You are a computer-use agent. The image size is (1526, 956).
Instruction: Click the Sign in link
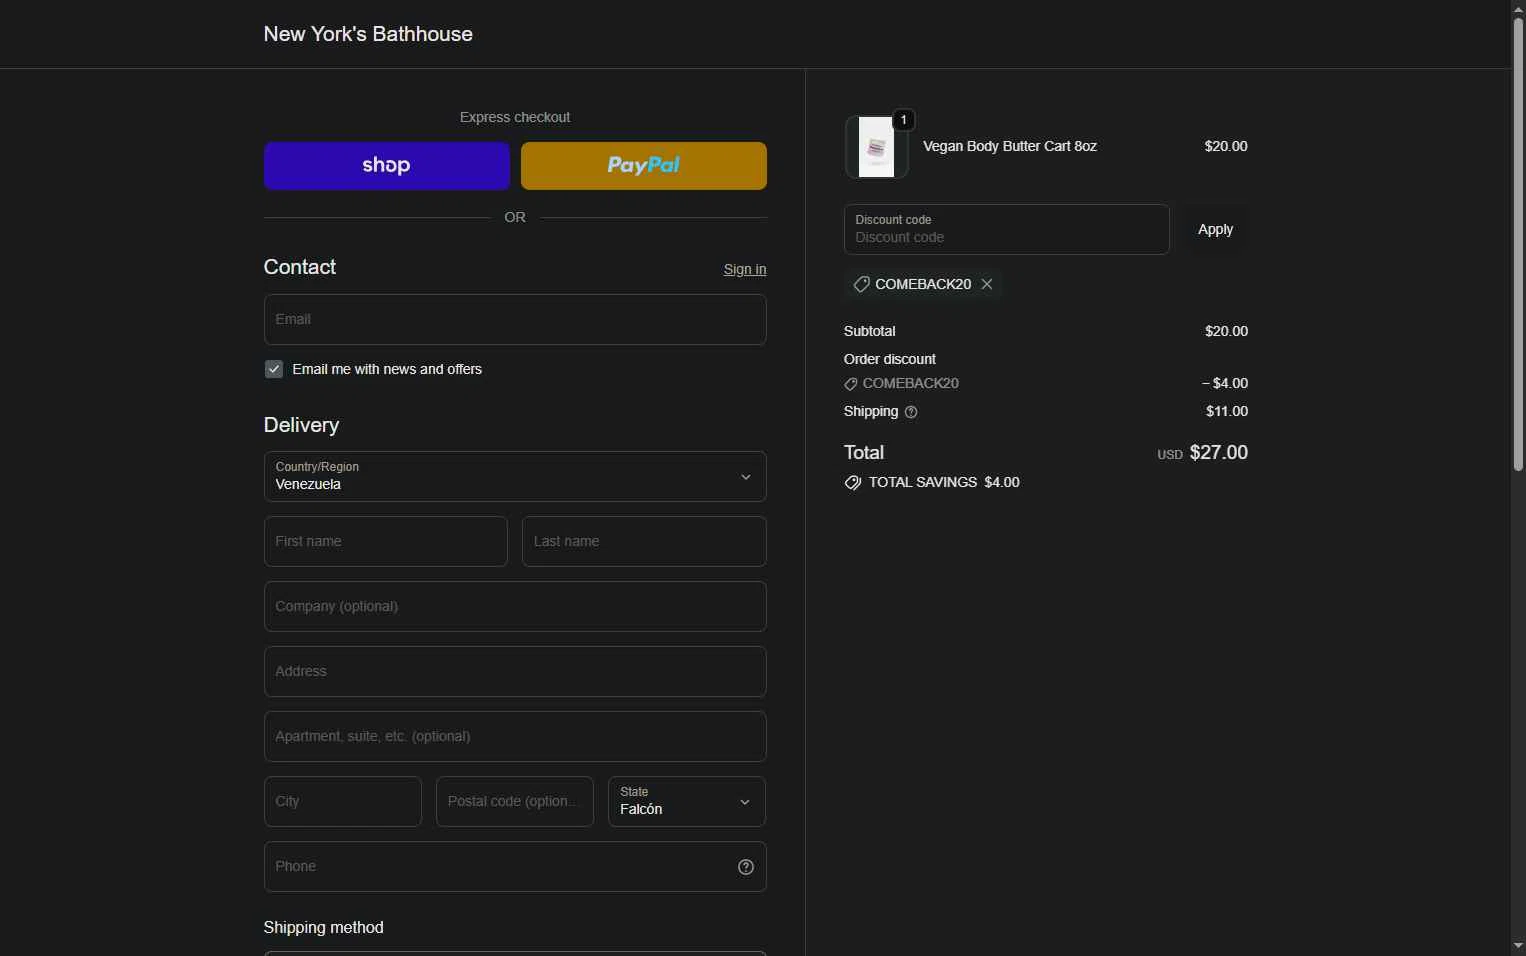pyautogui.click(x=745, y=269)
